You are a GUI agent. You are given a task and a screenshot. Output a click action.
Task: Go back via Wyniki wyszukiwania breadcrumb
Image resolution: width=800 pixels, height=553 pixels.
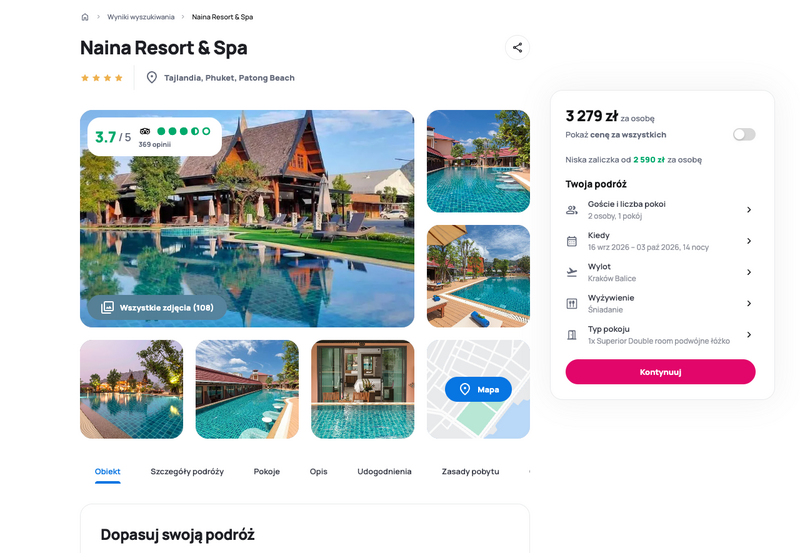[x=141, y=17]
